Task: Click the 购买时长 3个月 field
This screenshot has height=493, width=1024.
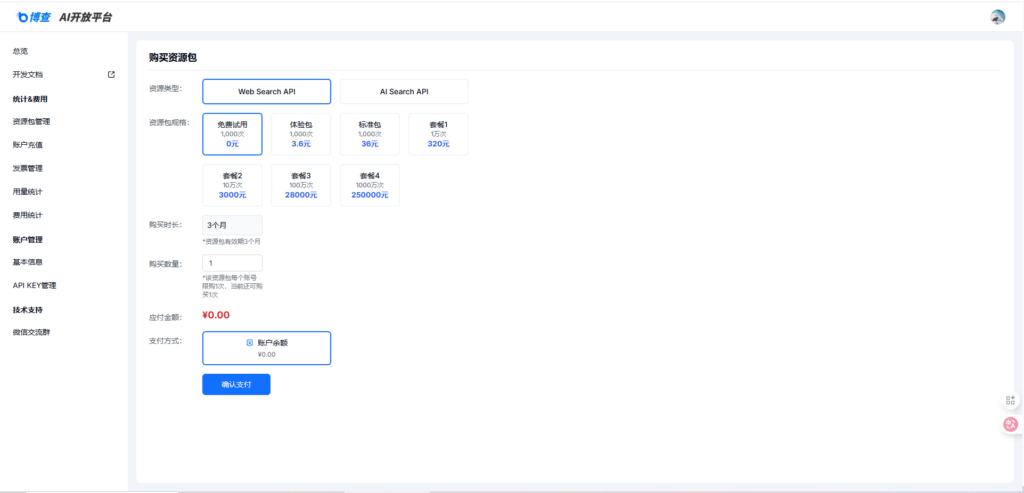Action: 232,225
